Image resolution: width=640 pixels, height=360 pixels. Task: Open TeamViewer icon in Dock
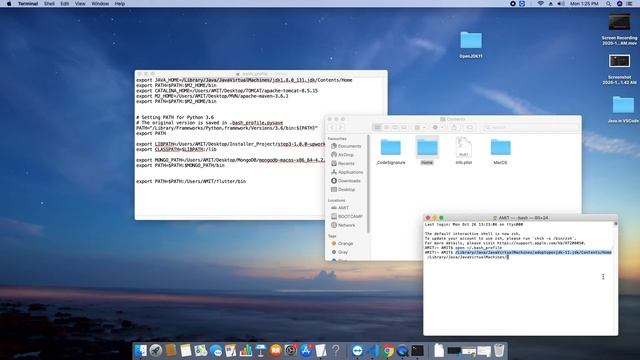tap(358, 351)
